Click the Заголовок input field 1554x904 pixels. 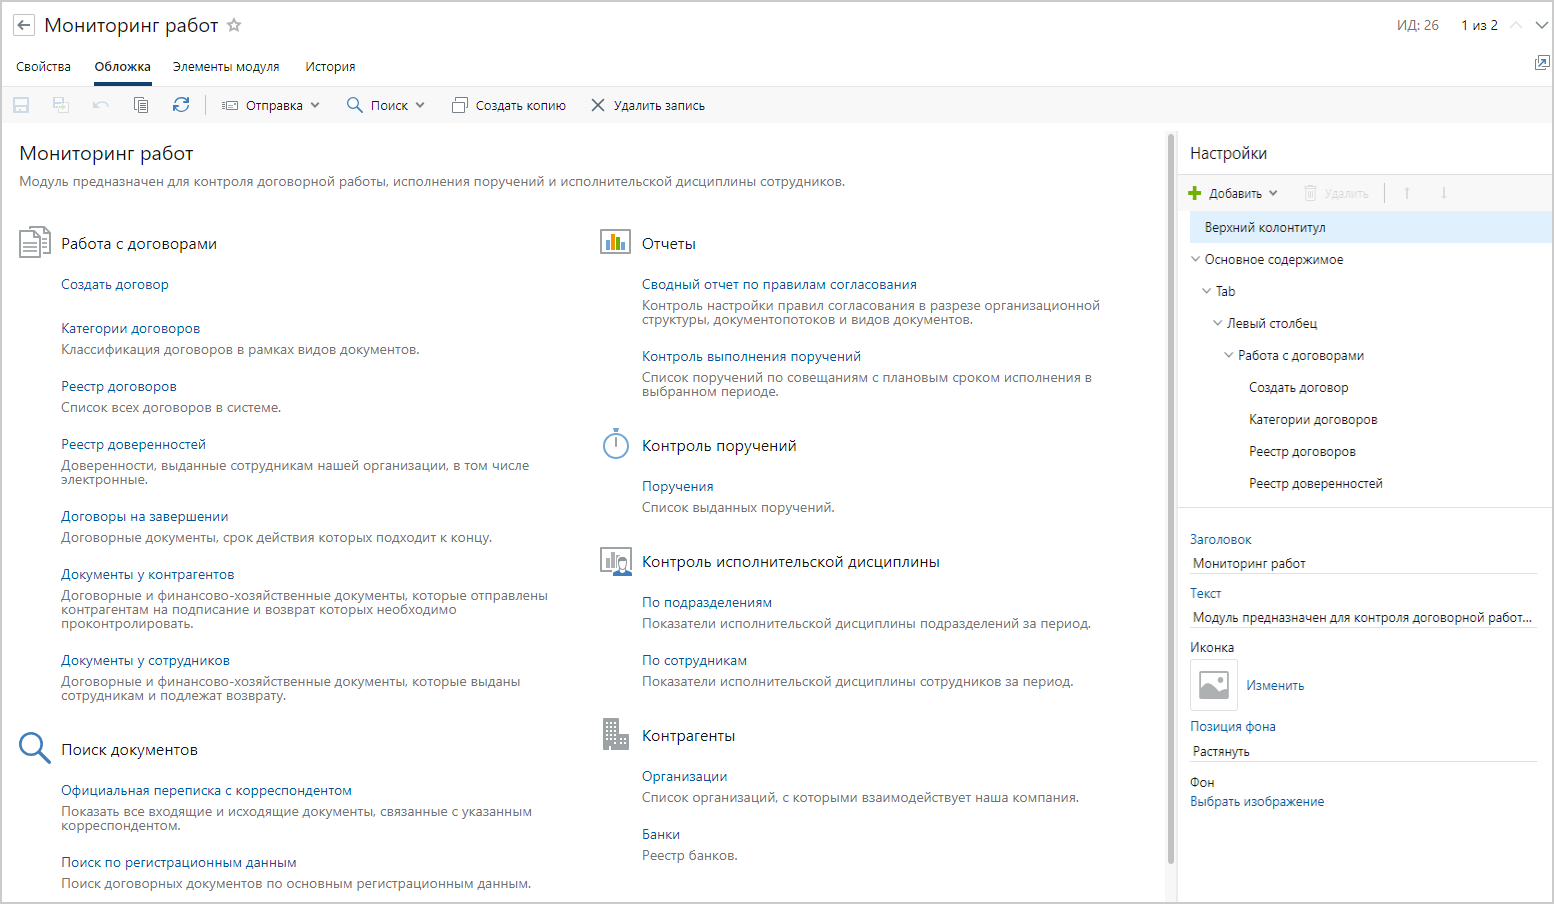click(x=1362, y=563)
